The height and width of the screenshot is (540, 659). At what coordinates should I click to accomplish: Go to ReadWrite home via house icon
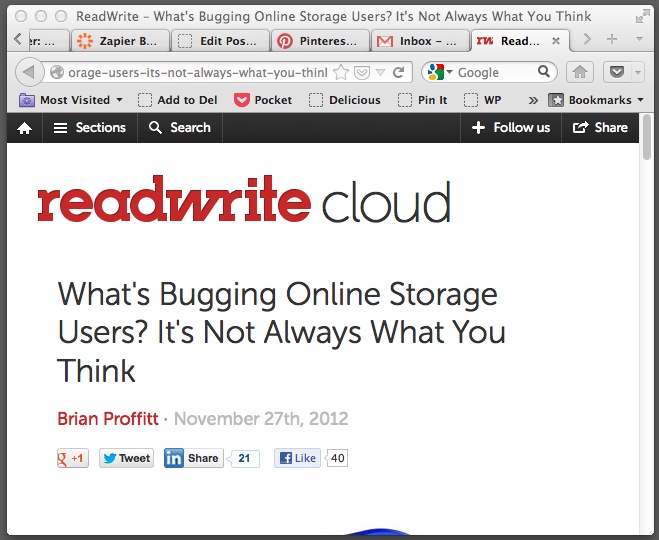click(x=24, y=128)
